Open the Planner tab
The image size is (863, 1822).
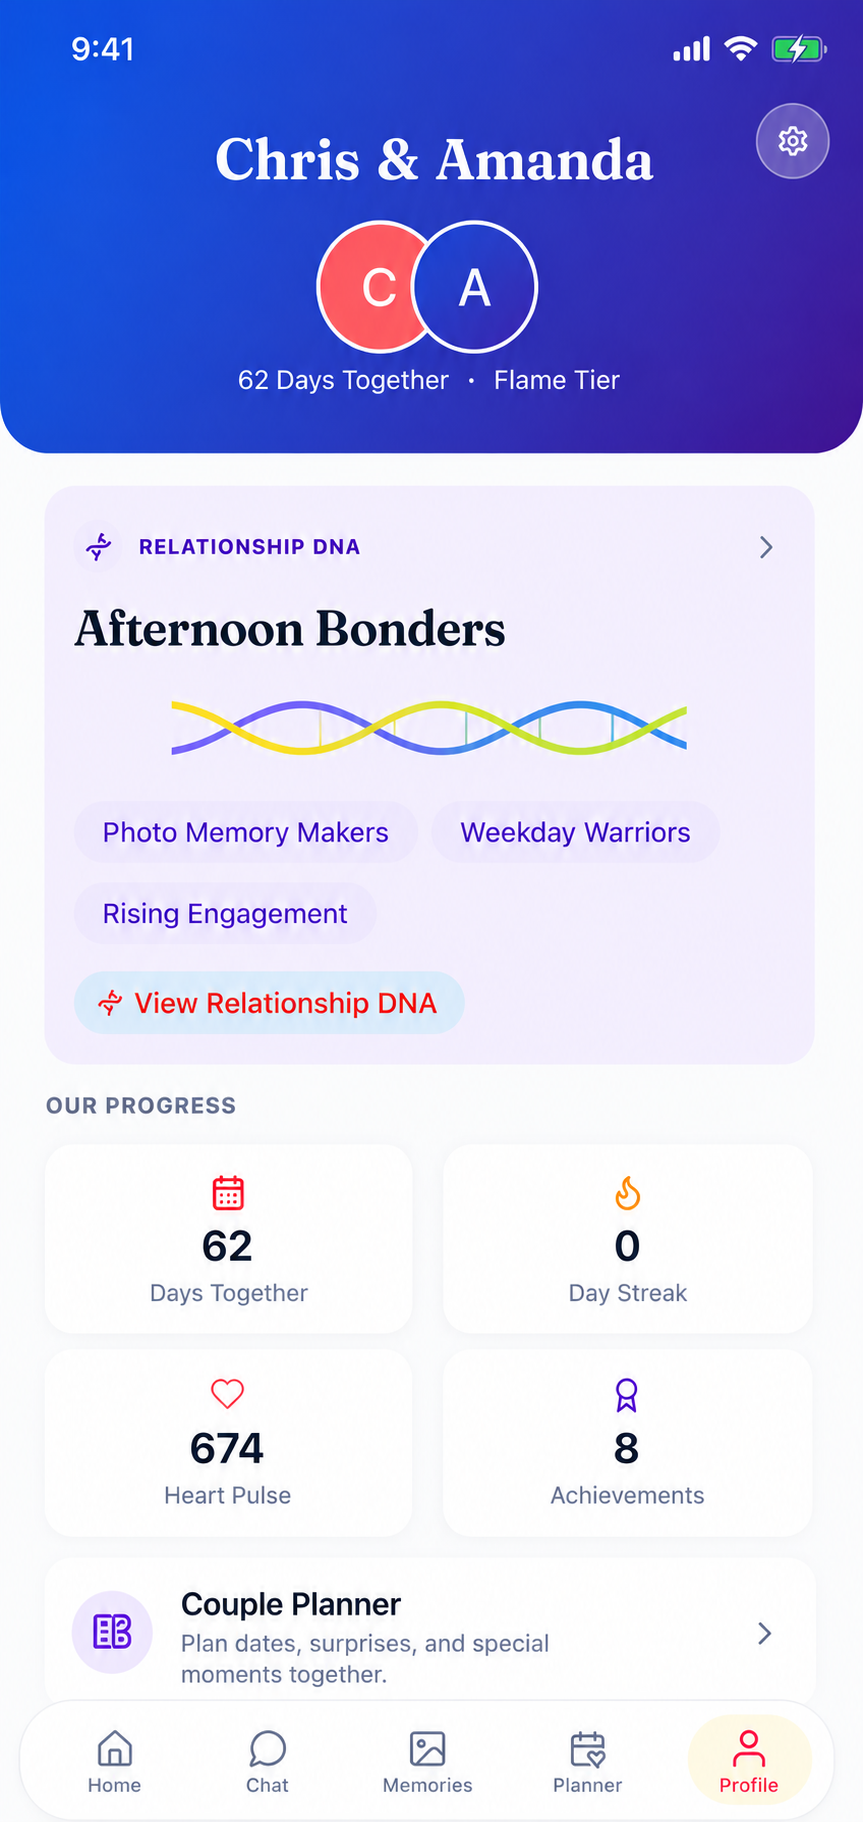click(x=587, y=1762)
